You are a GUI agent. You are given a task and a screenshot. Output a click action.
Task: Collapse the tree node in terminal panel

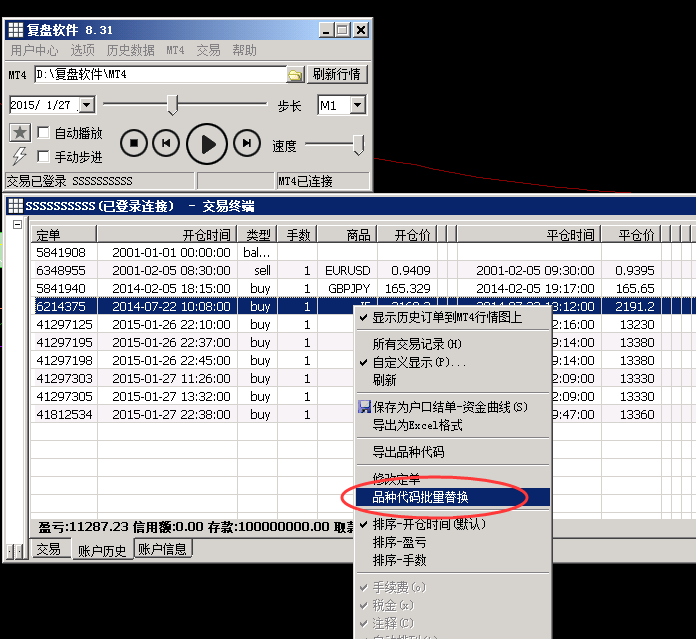coord(17,225)
